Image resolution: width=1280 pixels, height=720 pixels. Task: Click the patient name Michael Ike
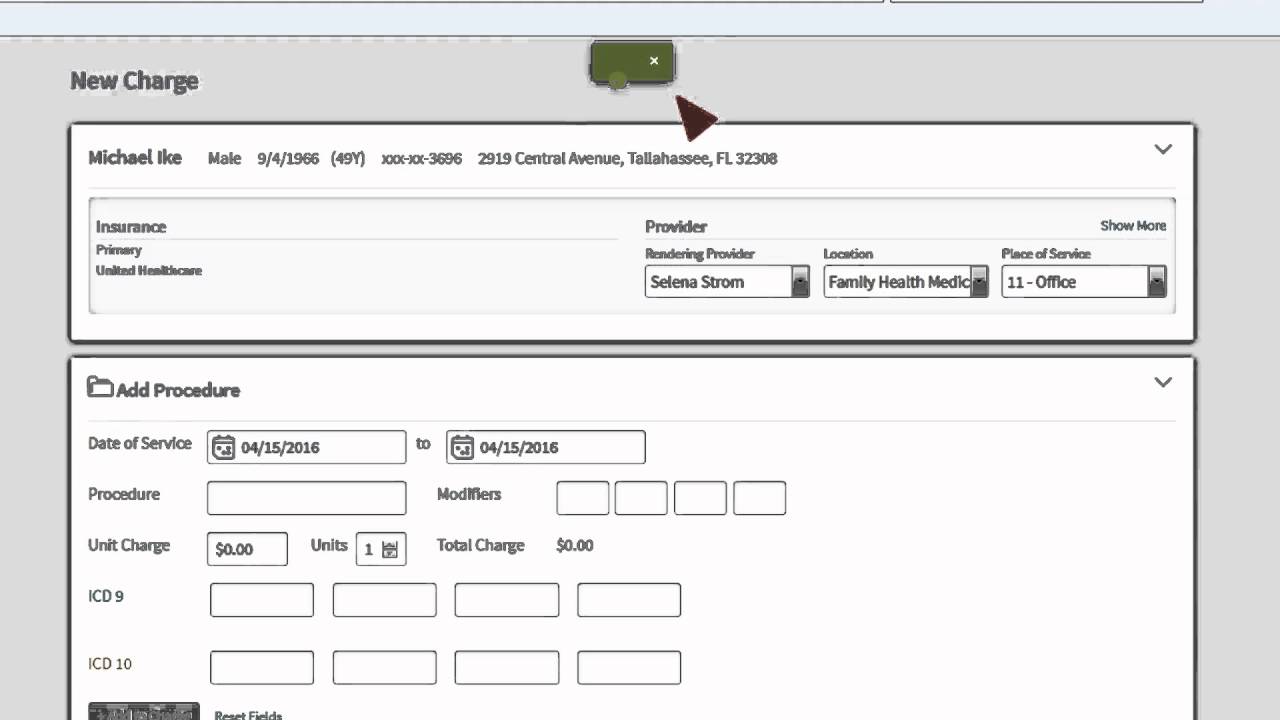pos(135,157)
